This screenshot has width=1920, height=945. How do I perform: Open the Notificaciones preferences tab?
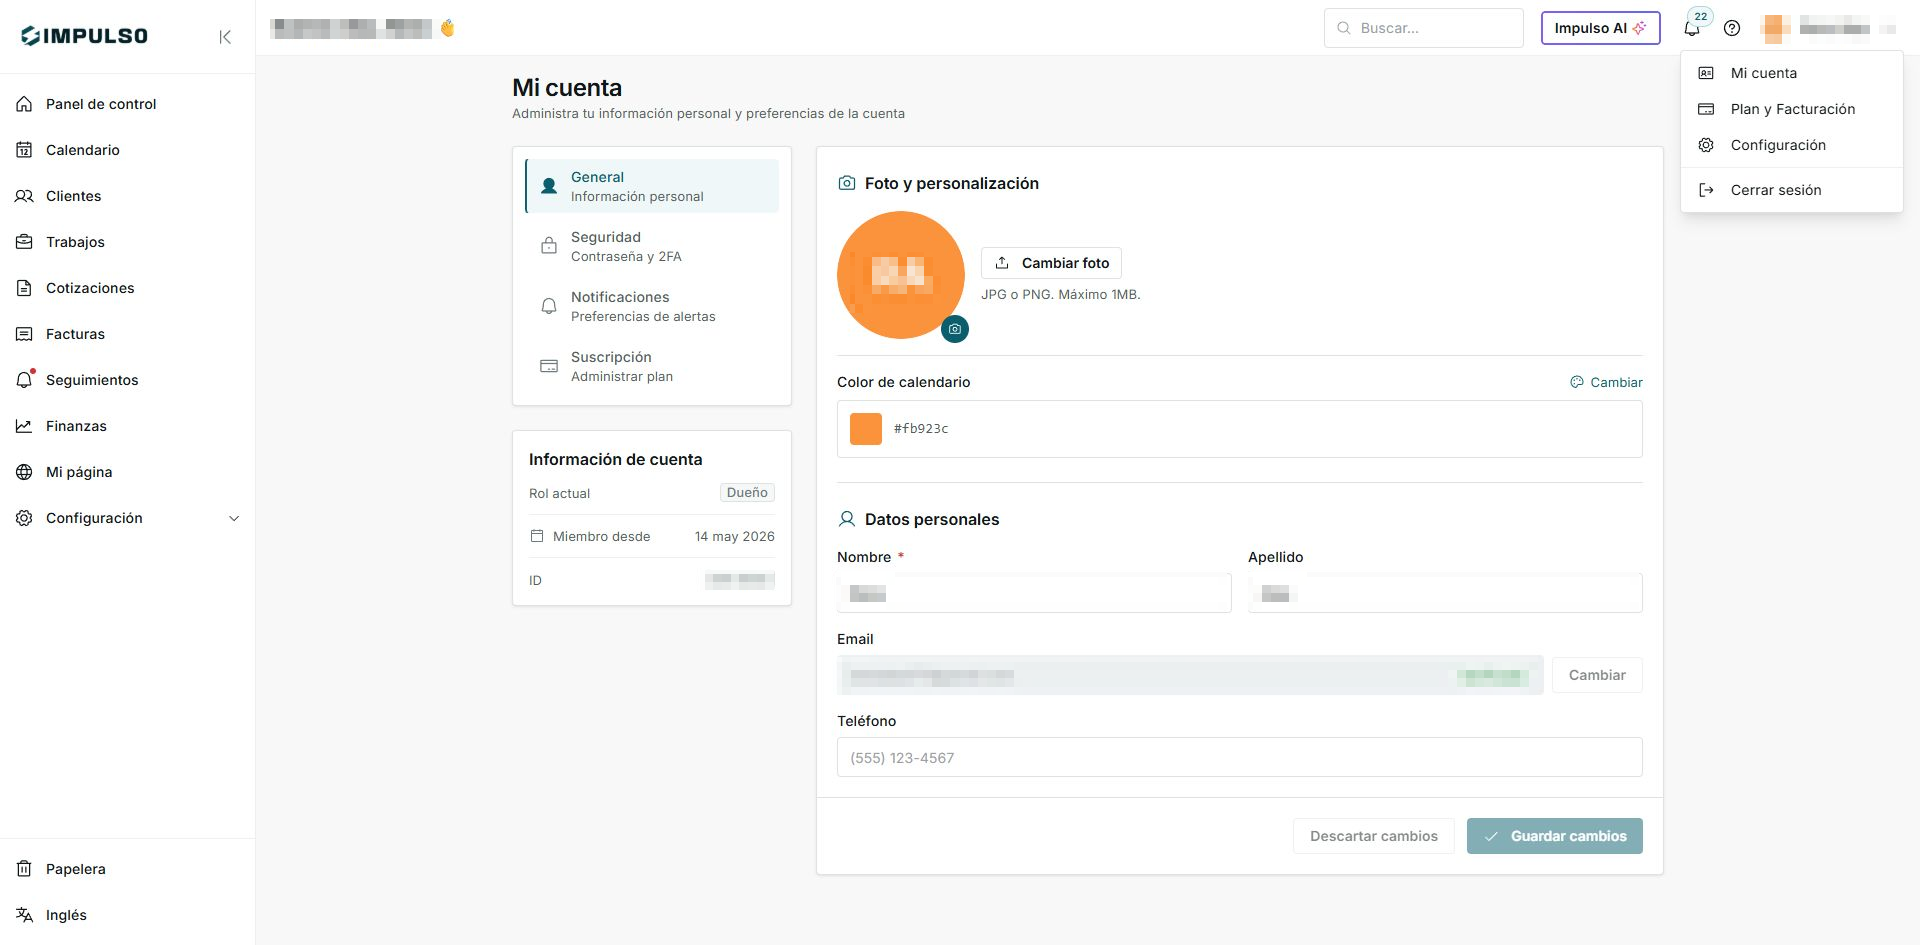pyautogui.click(x=652, y=306)
